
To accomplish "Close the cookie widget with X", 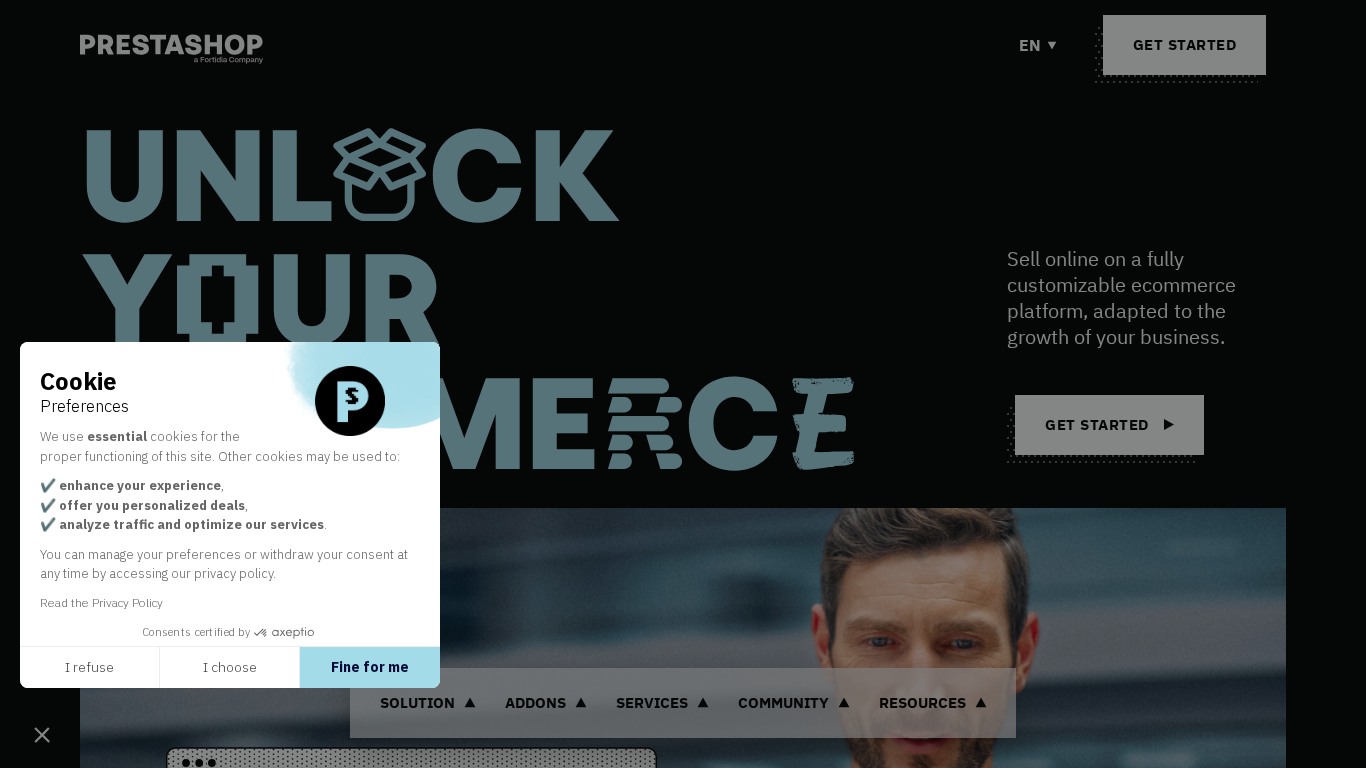I will click(x=42, y=735).
